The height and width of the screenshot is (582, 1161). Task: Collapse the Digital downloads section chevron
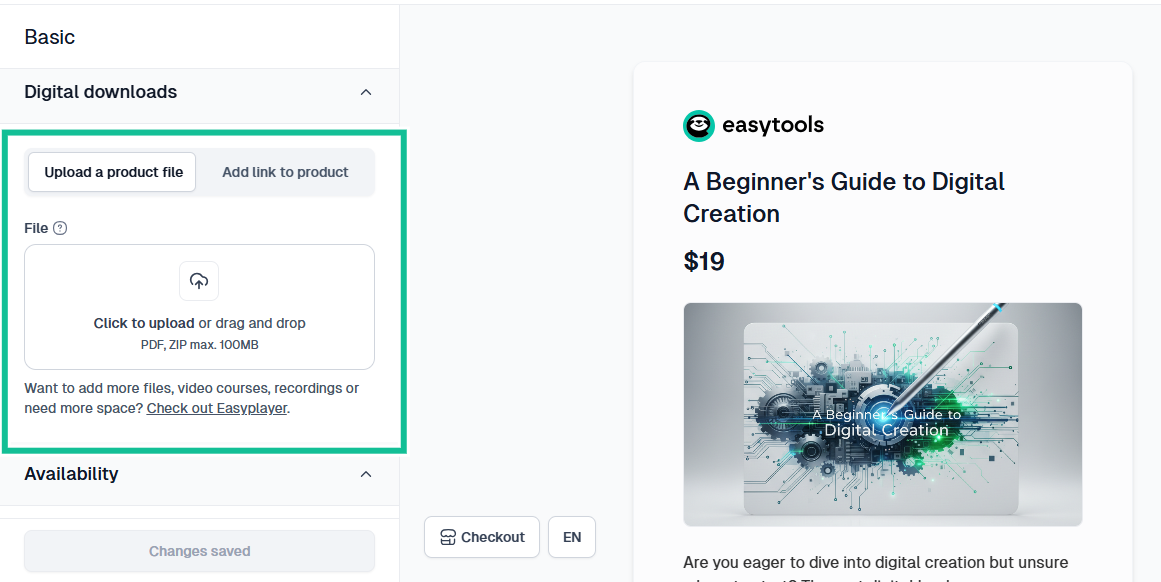click(366, 91)
